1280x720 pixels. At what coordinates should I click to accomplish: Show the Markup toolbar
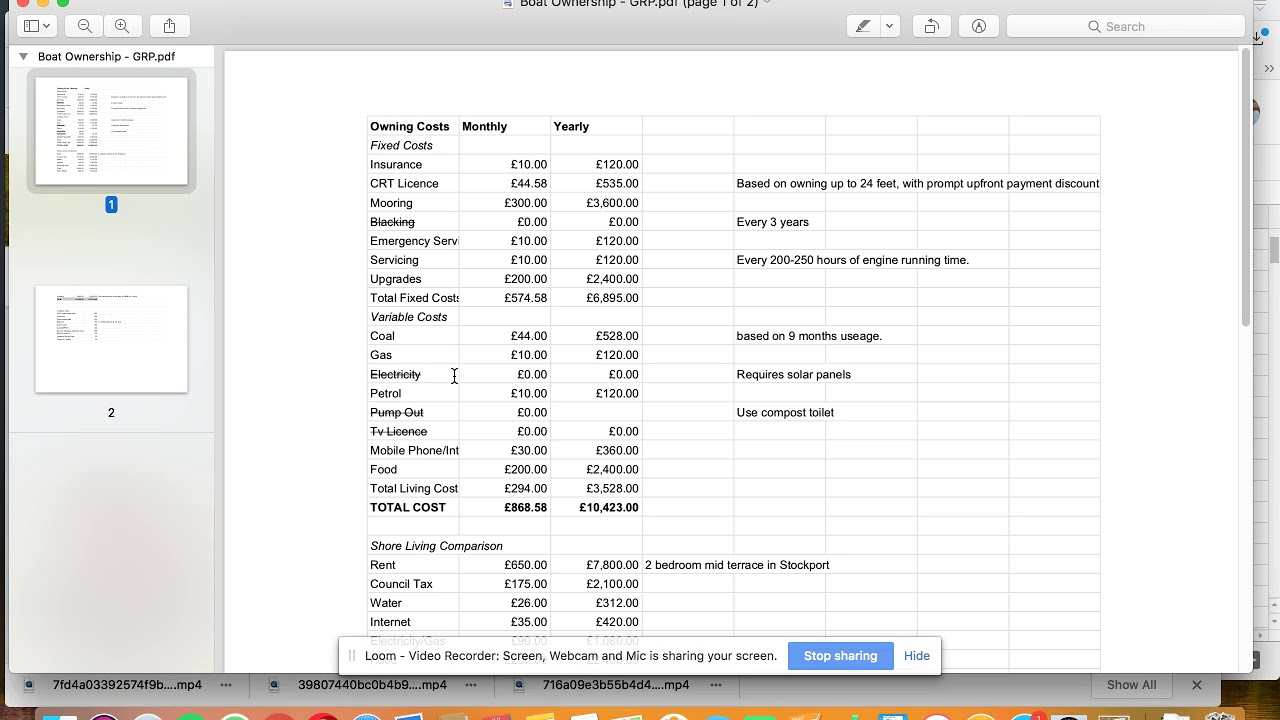979,26
